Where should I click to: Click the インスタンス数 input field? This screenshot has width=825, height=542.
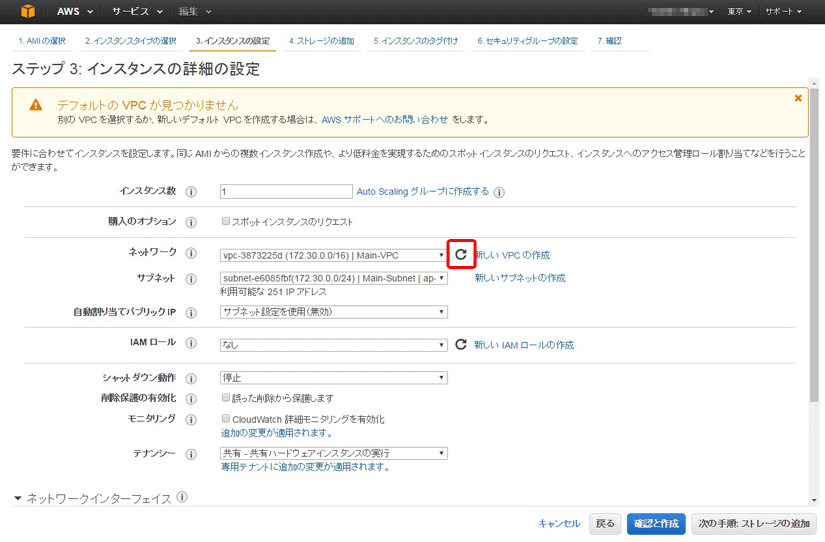pyautogui.click(x=286, y=192)
